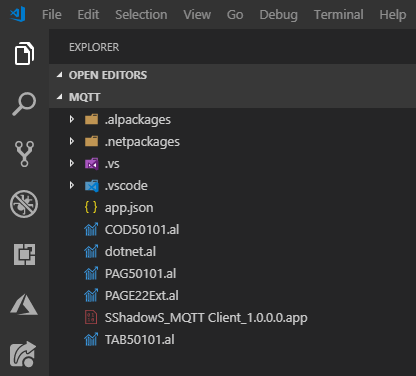Click the EXPLORER panel title
Viewport: 416px width, 376px height.
pos(94,47)
